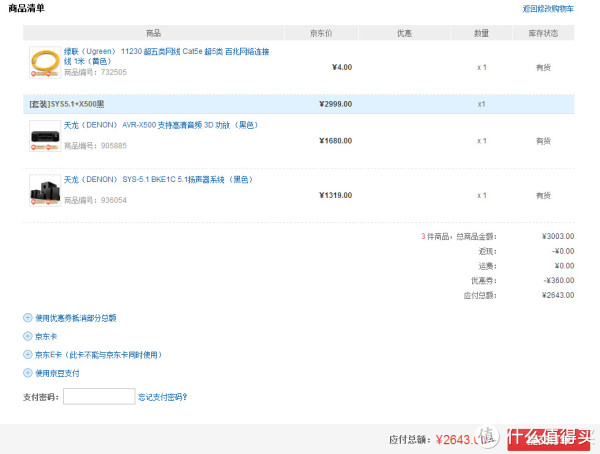Image resolution: width=600 pixels, height=454 pixels.
Task: Select the [套装]SYS5.1+X500黑 bundle row
Action: 298,104
